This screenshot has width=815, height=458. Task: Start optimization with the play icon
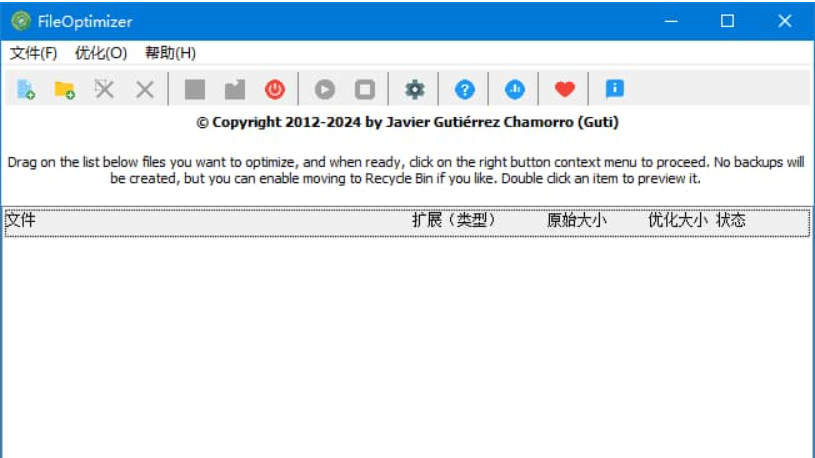(x=325, y=89)
